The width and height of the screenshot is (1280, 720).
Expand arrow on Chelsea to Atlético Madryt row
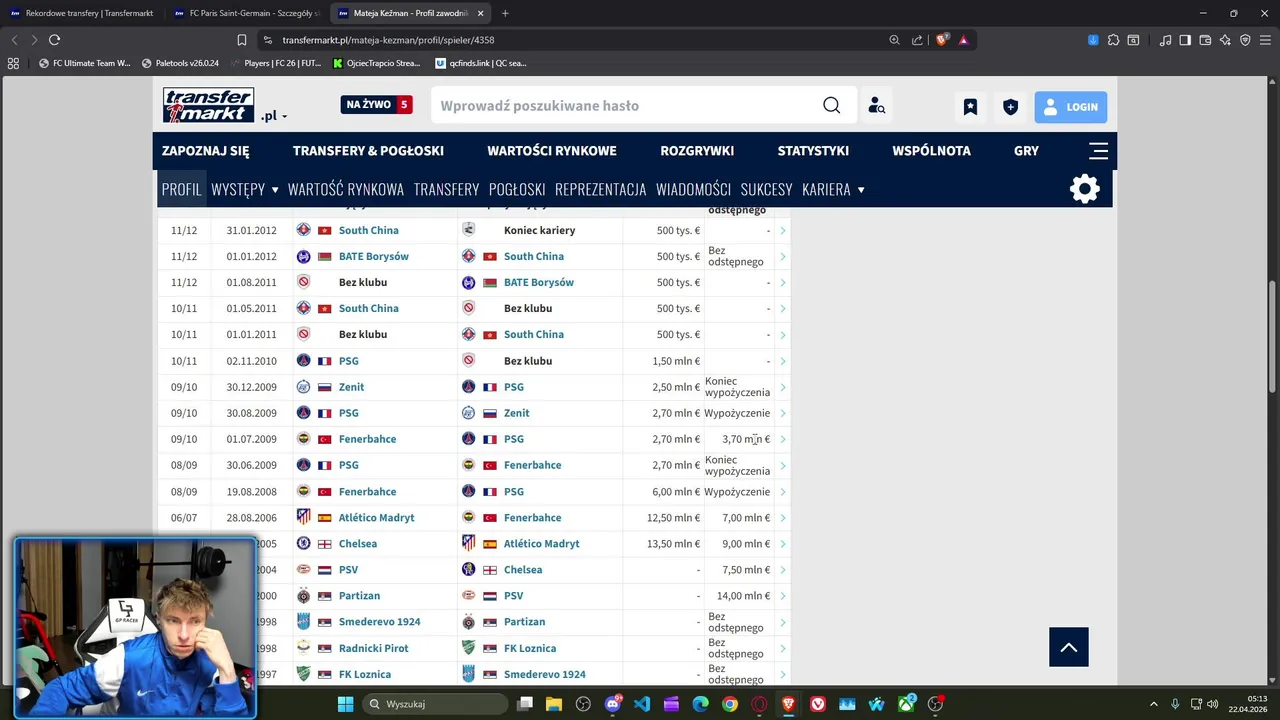click(783, 544)
